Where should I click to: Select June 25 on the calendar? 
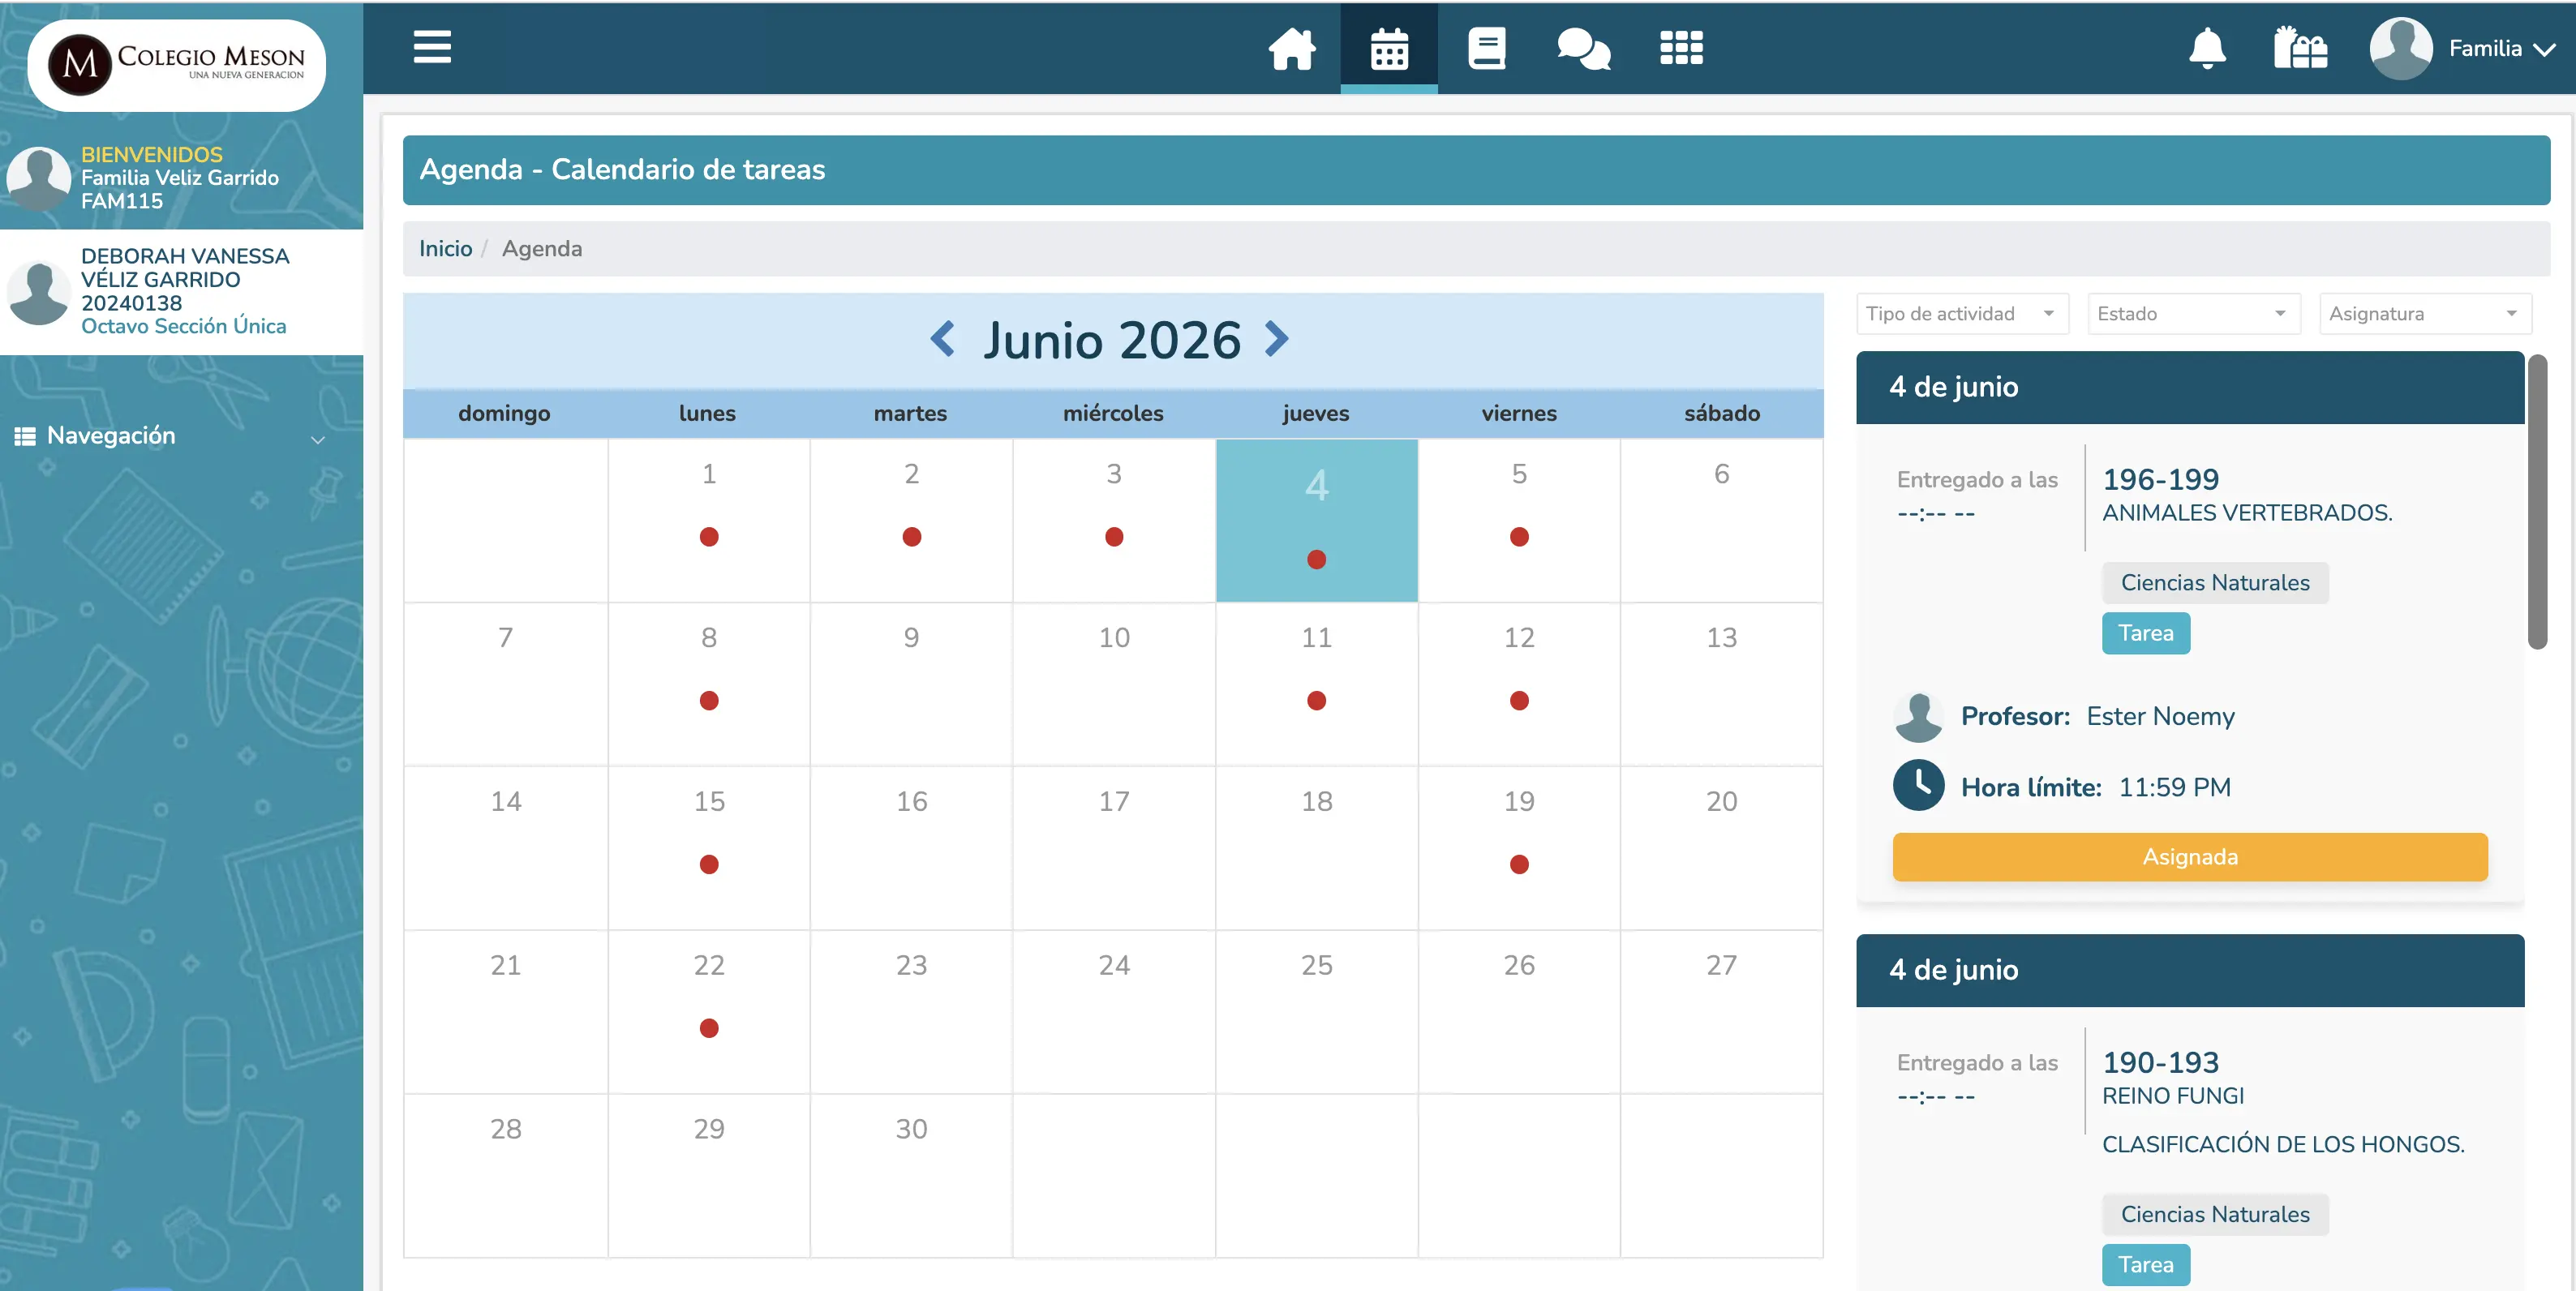[1316, 1013]
